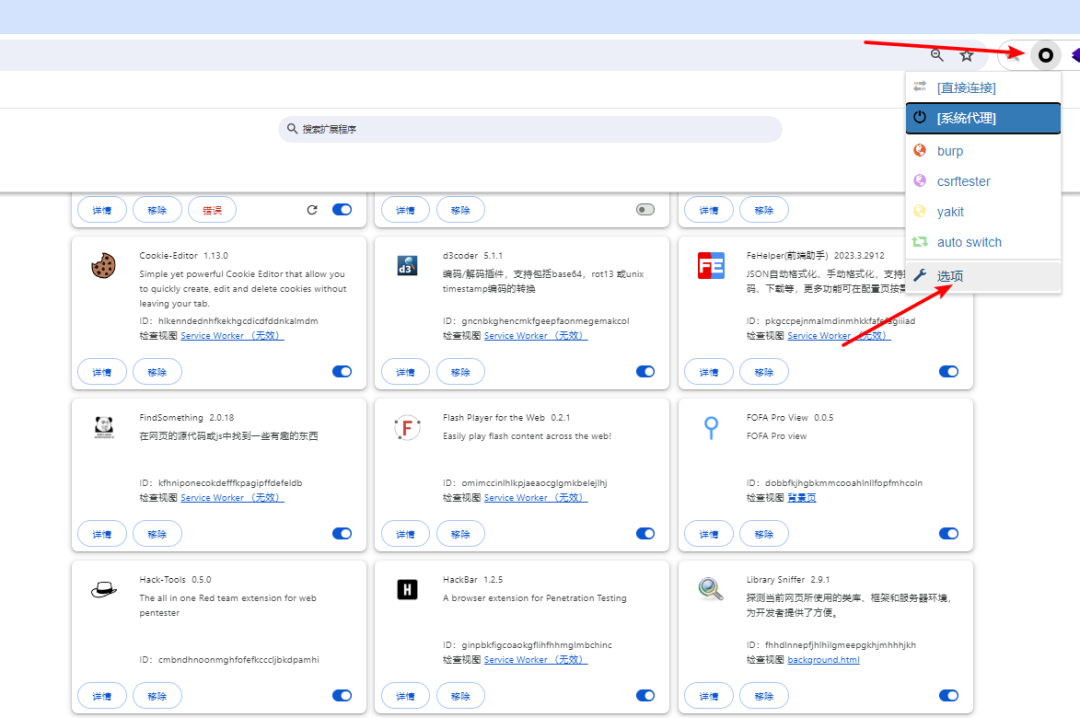Image resolution: width=1080 pixels, height=718 pixels.
Task: Disable the Cookie-Editor extension toggle
Action: click(x=342, y=371)
